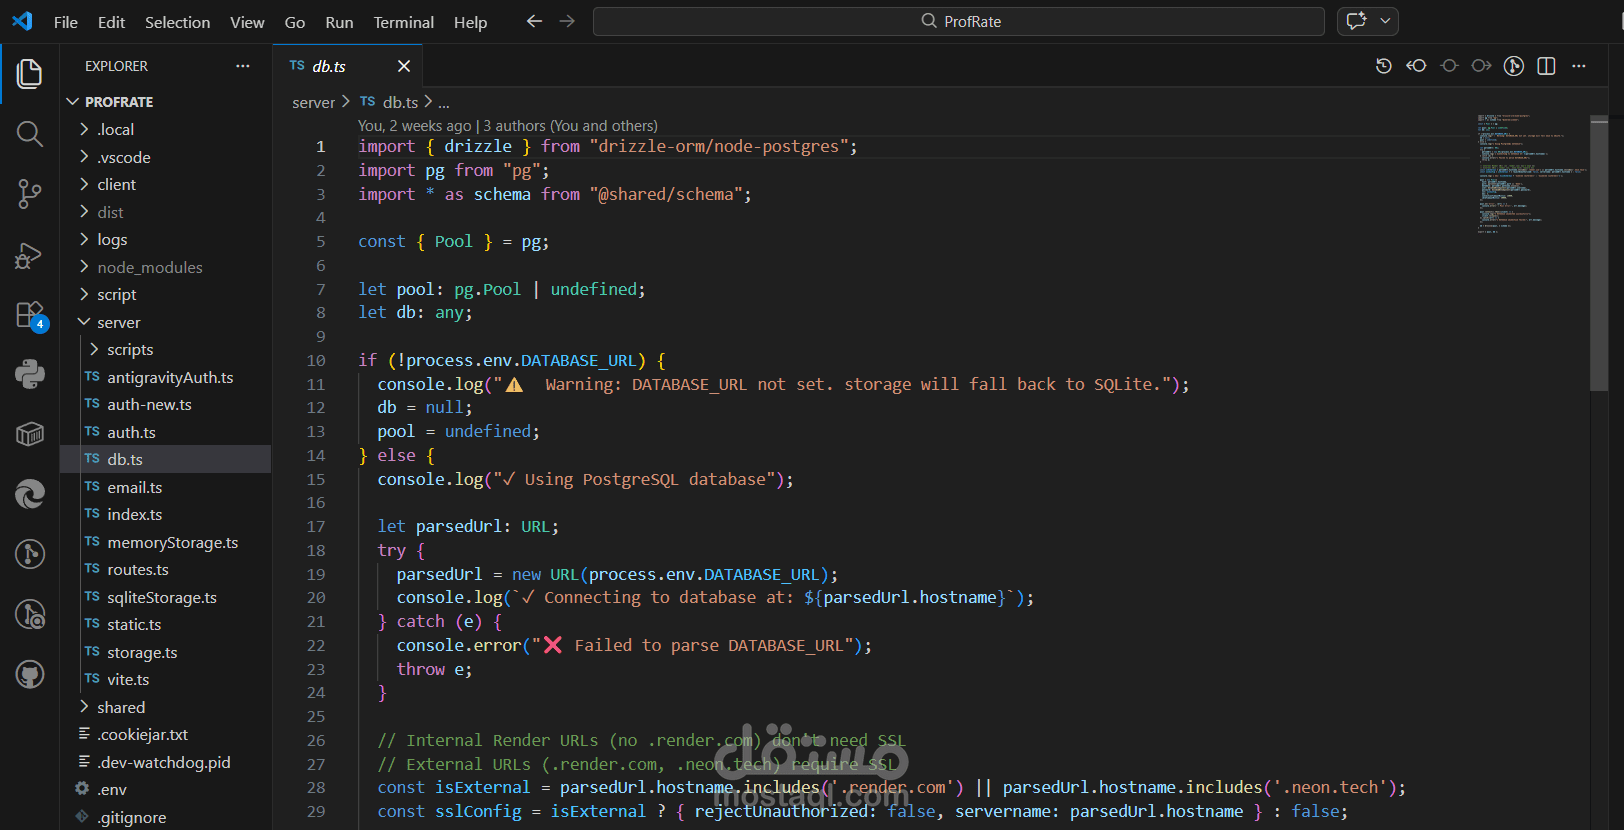This screenshot has width=1624, height=830.
Task: Open the View menu
Action: coord(247,22)
